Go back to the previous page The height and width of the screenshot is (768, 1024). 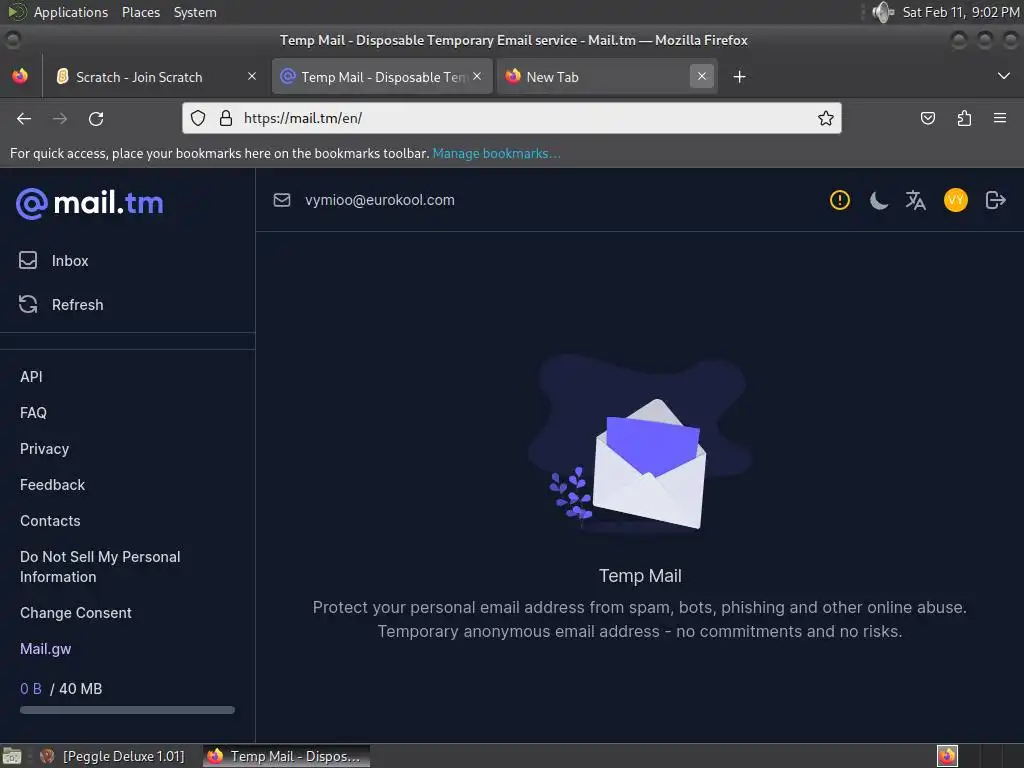pos(24,118)
